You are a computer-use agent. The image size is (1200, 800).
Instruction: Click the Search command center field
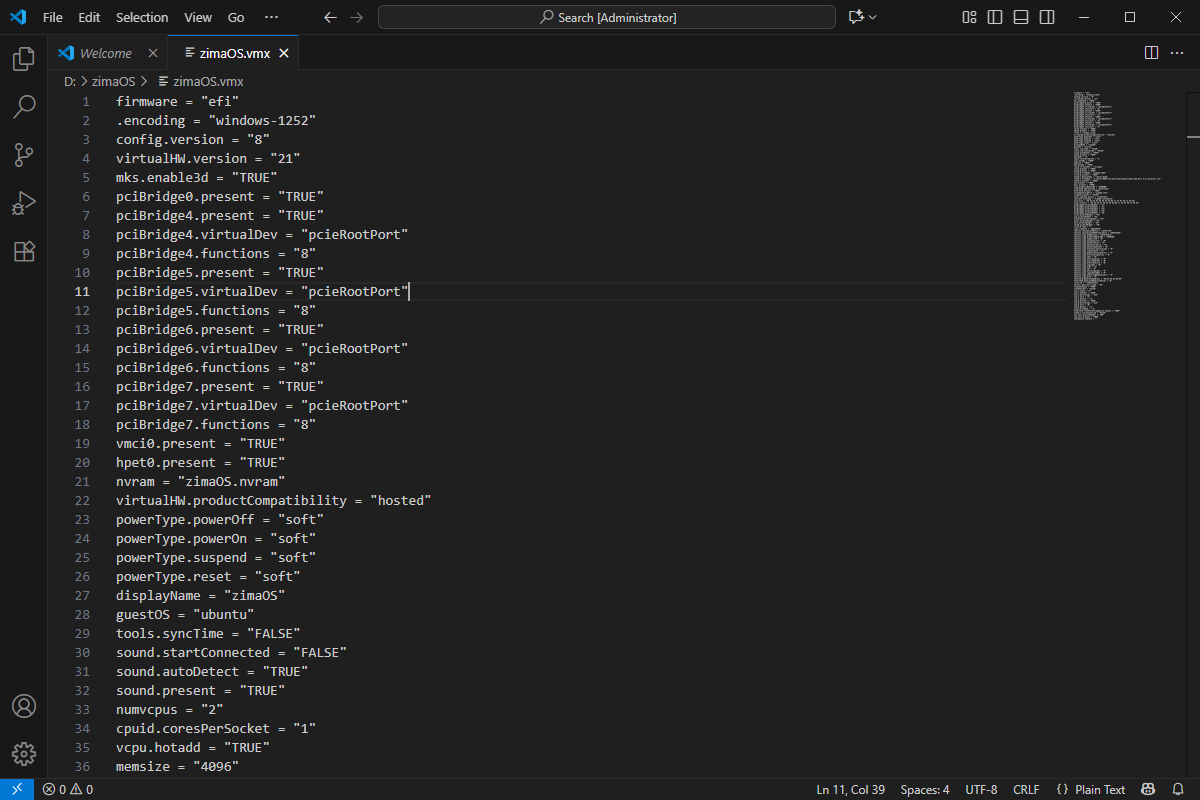(607, 17)
